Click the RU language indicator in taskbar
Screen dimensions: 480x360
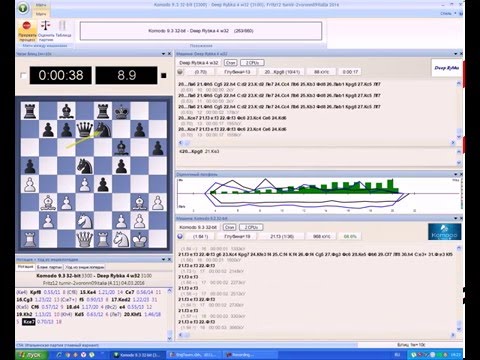(x=397, y=355)
